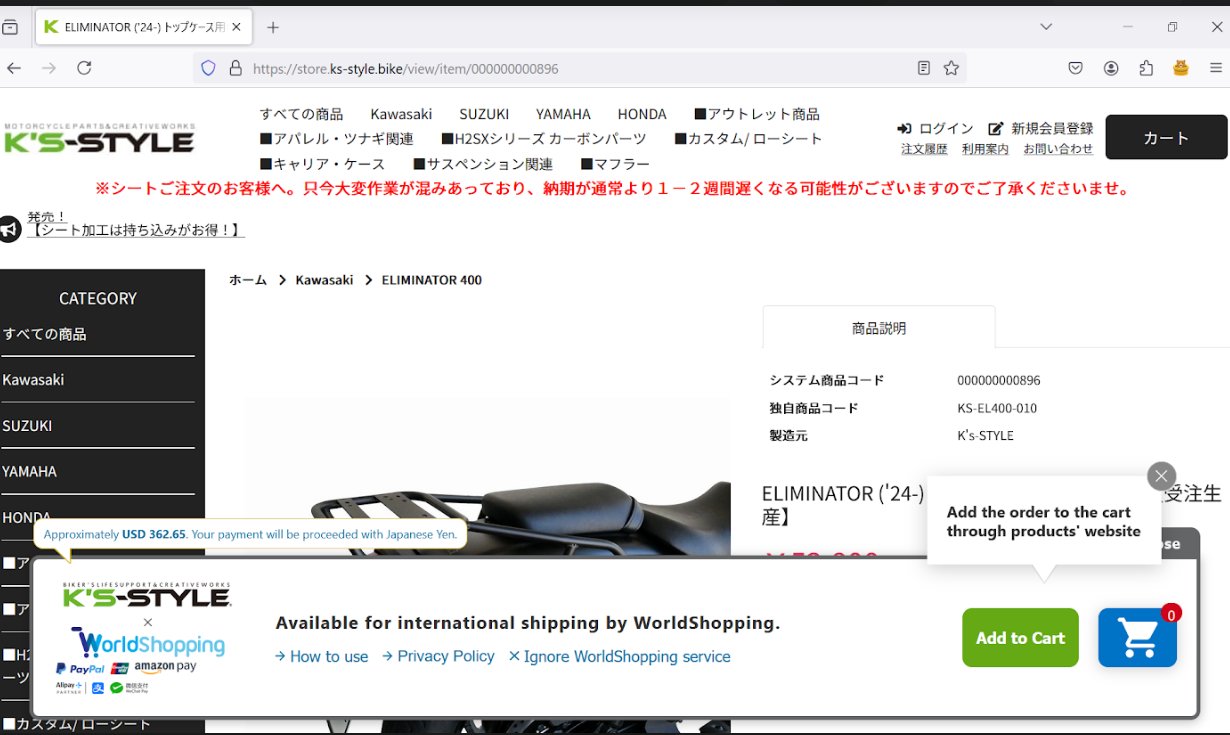Open キャリア・ケース navigation link
This screenshot has width=1230, height=735.
tap(322, 164)
